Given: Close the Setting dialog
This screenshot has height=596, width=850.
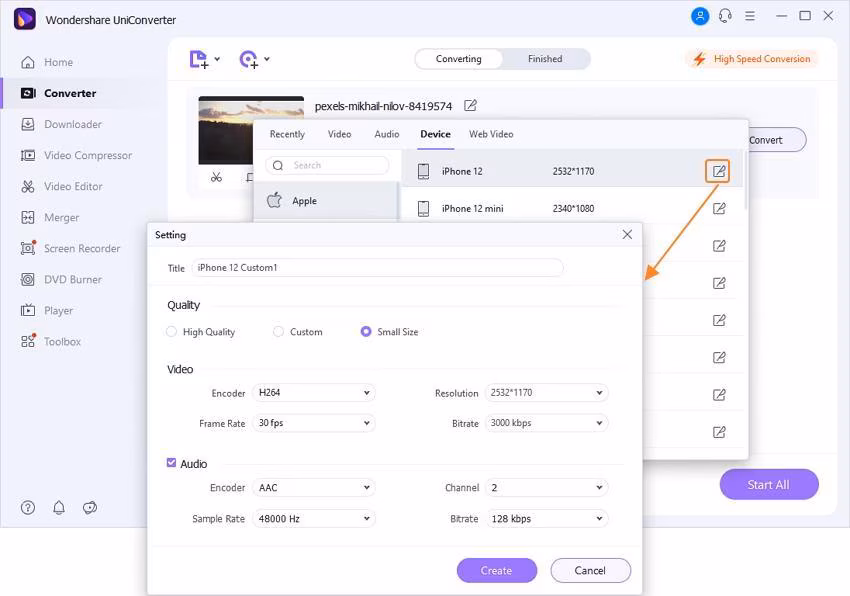Looking at the screenshot, I should click(x=627, y=234).
